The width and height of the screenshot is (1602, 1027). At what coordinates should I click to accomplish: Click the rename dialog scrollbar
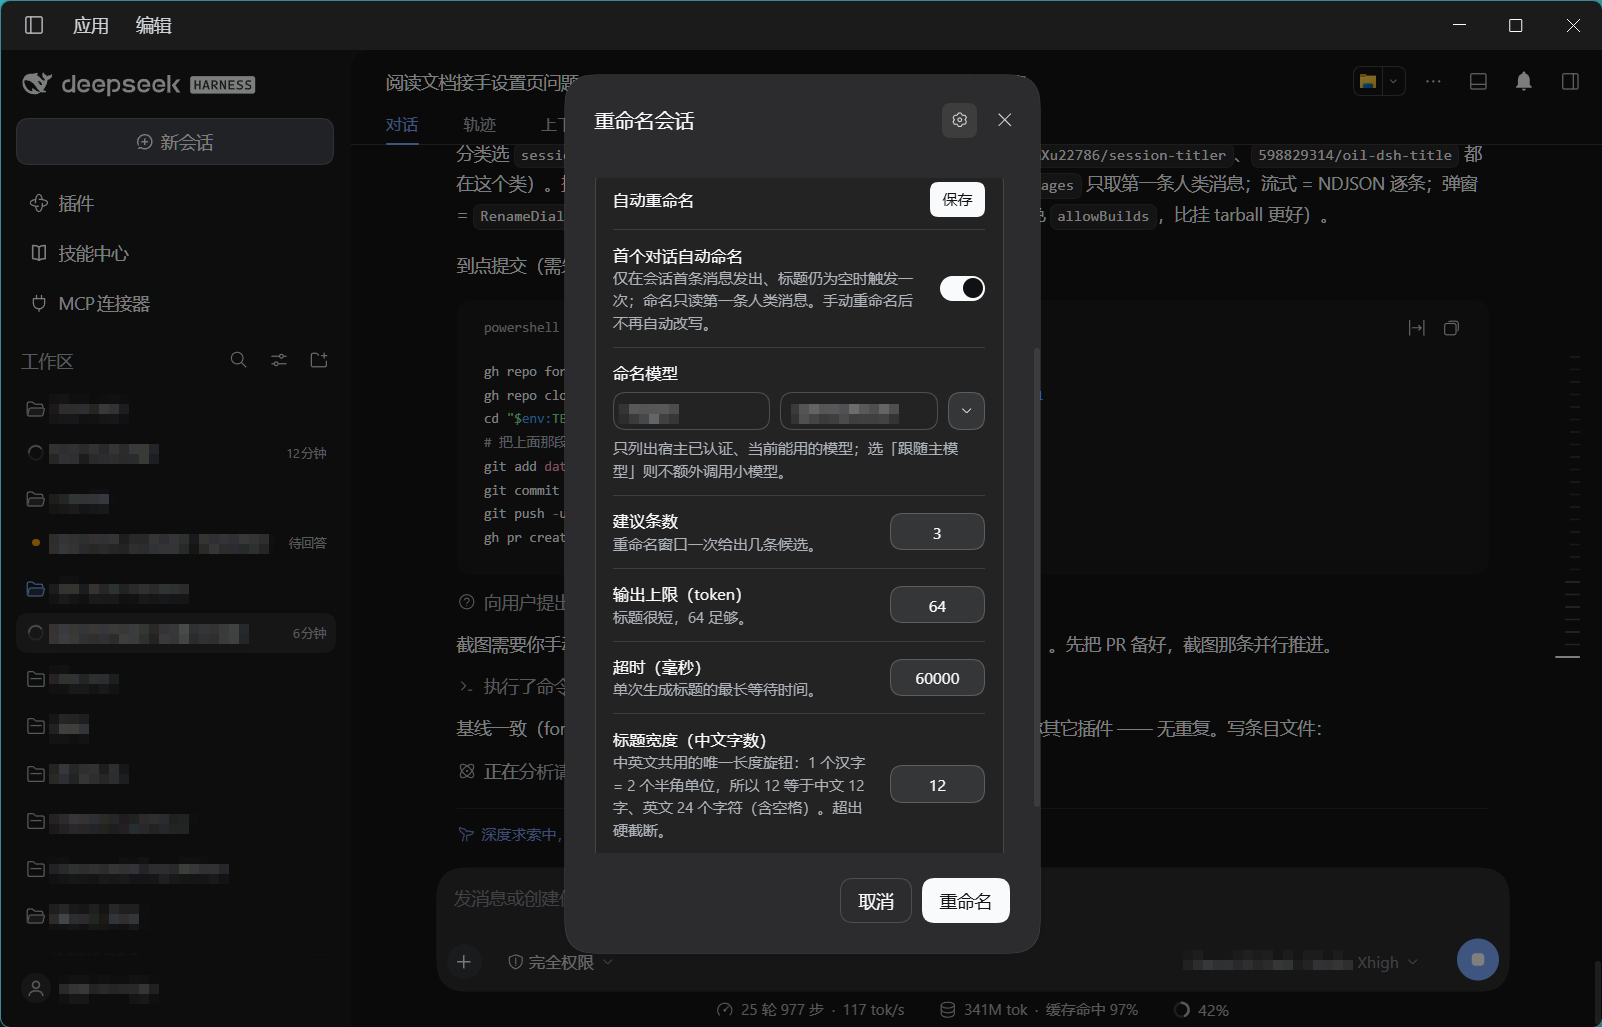(1036, 576)
